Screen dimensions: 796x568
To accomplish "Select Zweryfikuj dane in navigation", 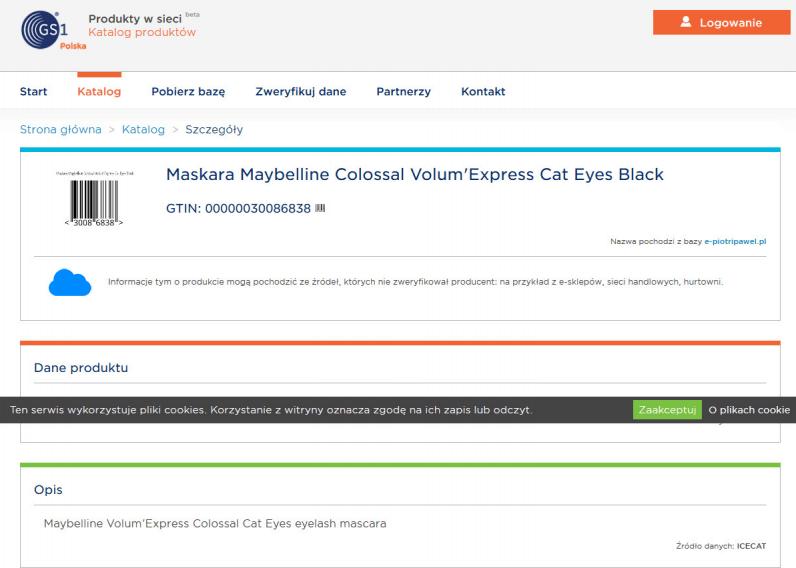I will [x=301, y=92].
